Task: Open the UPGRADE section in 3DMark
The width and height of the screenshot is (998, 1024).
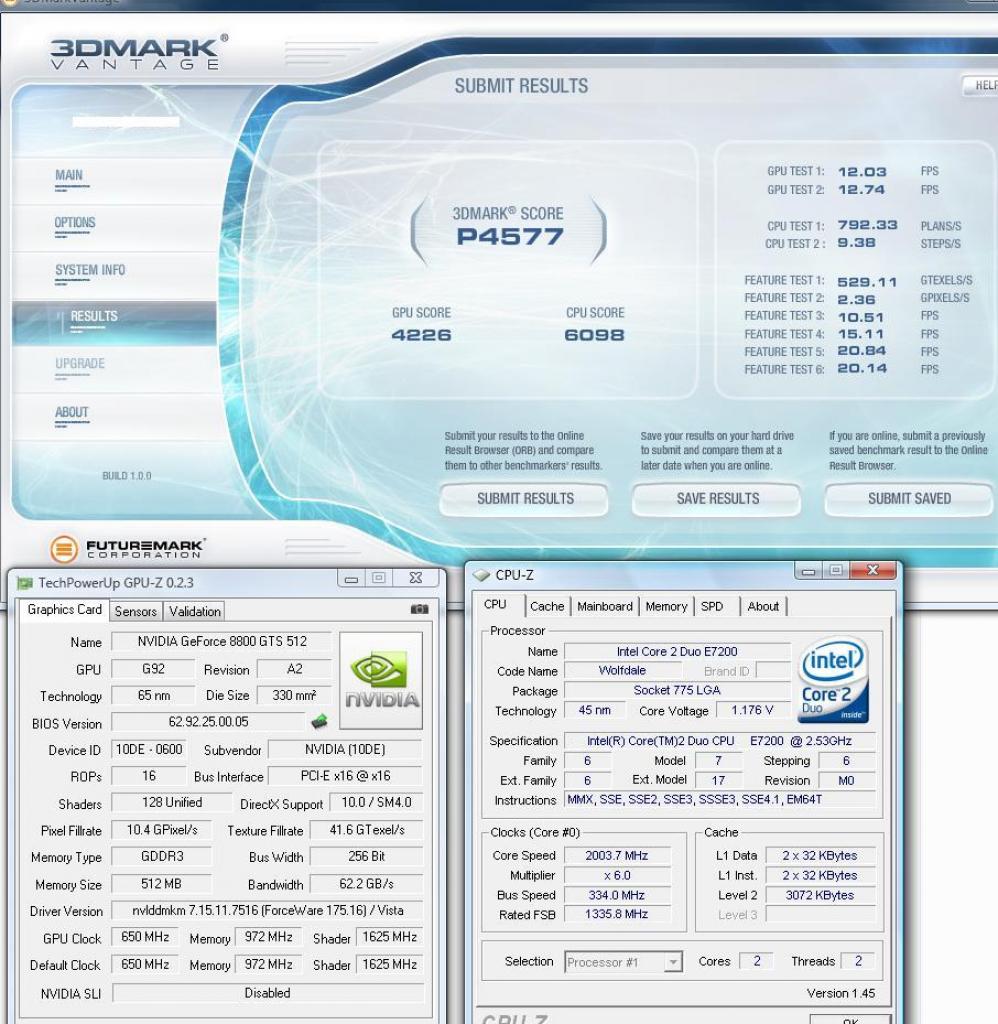Action: 80,363
